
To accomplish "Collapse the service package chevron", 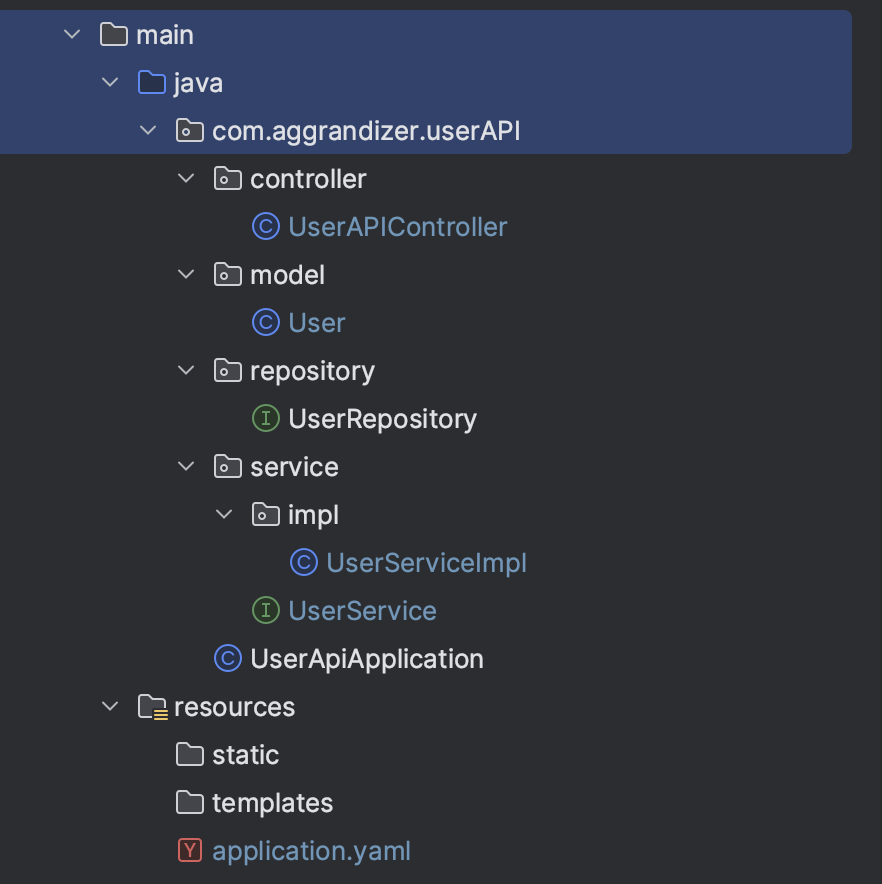I will (x=186, y=467).
